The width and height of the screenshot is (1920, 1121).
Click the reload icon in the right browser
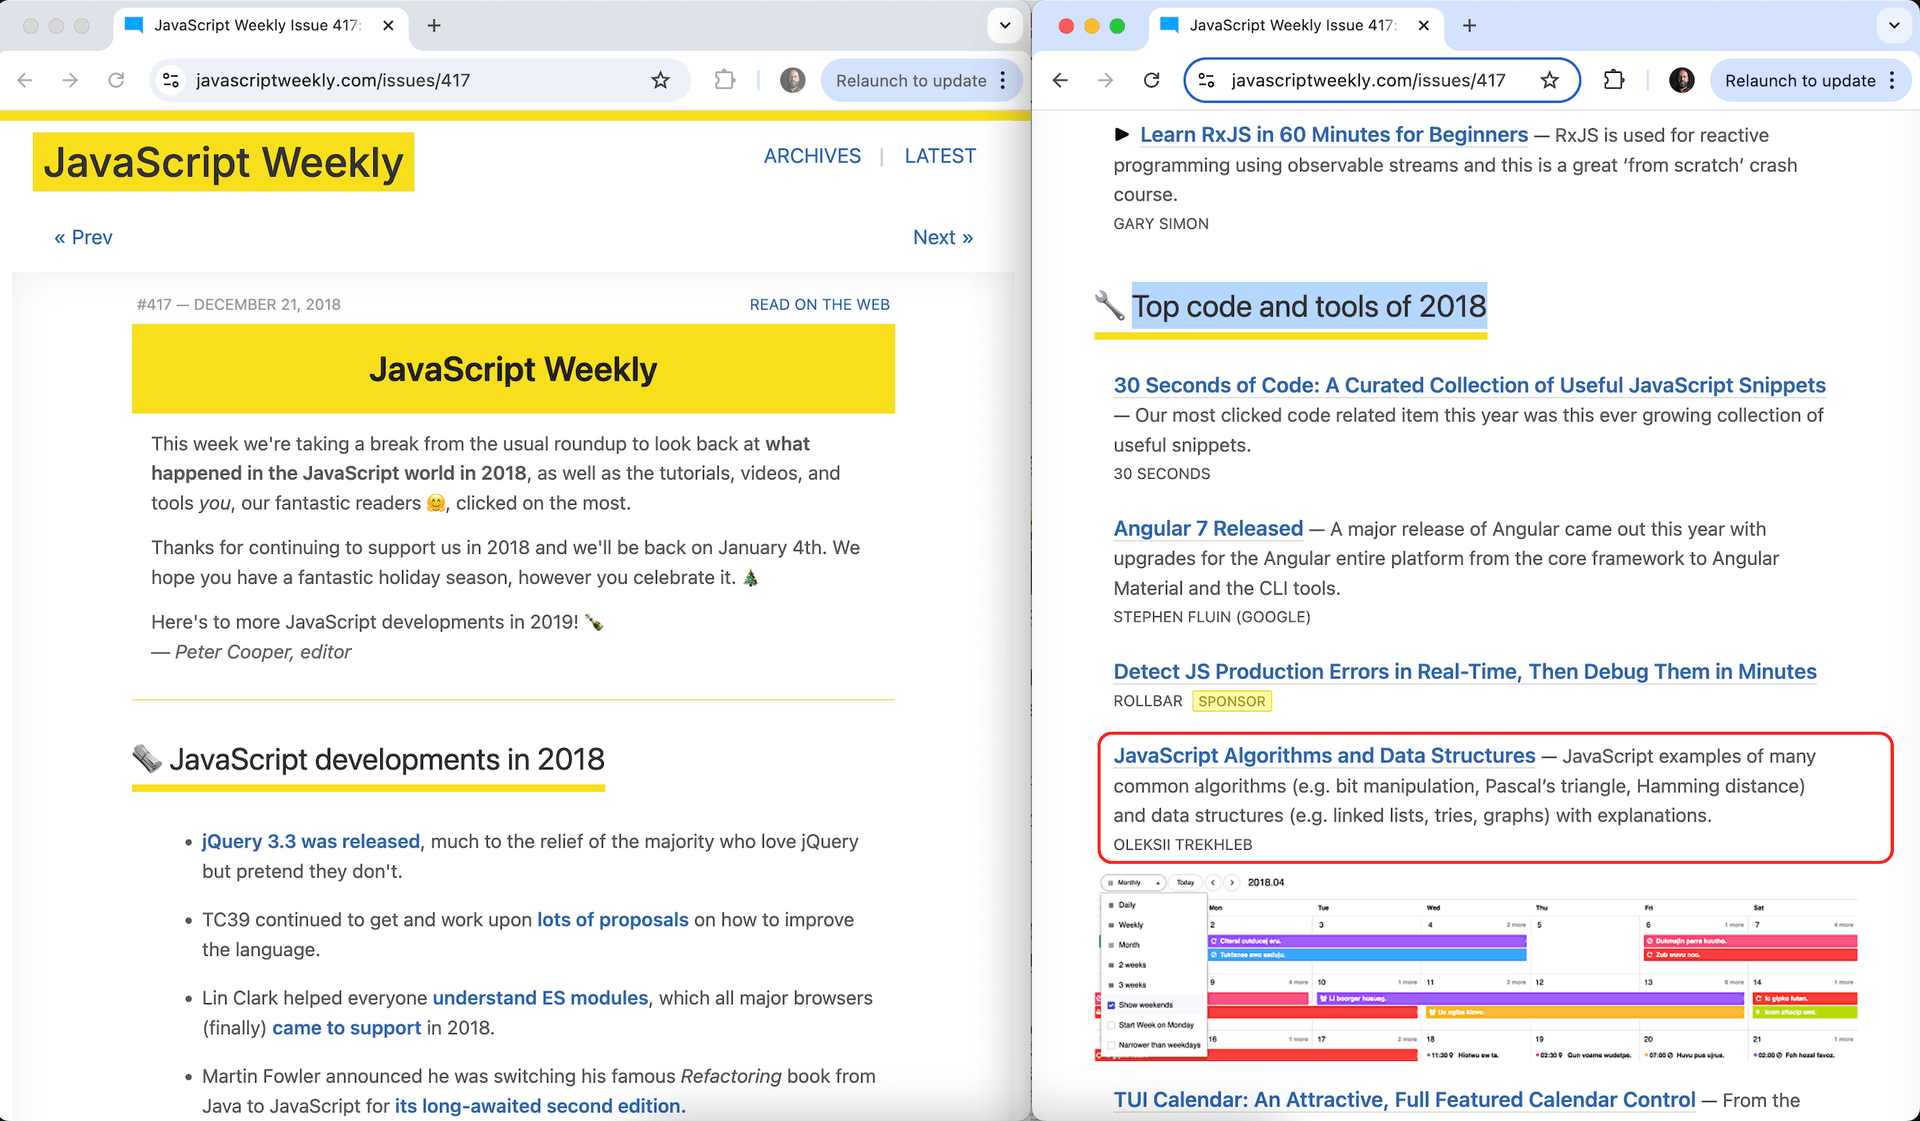click(1152, 81)
